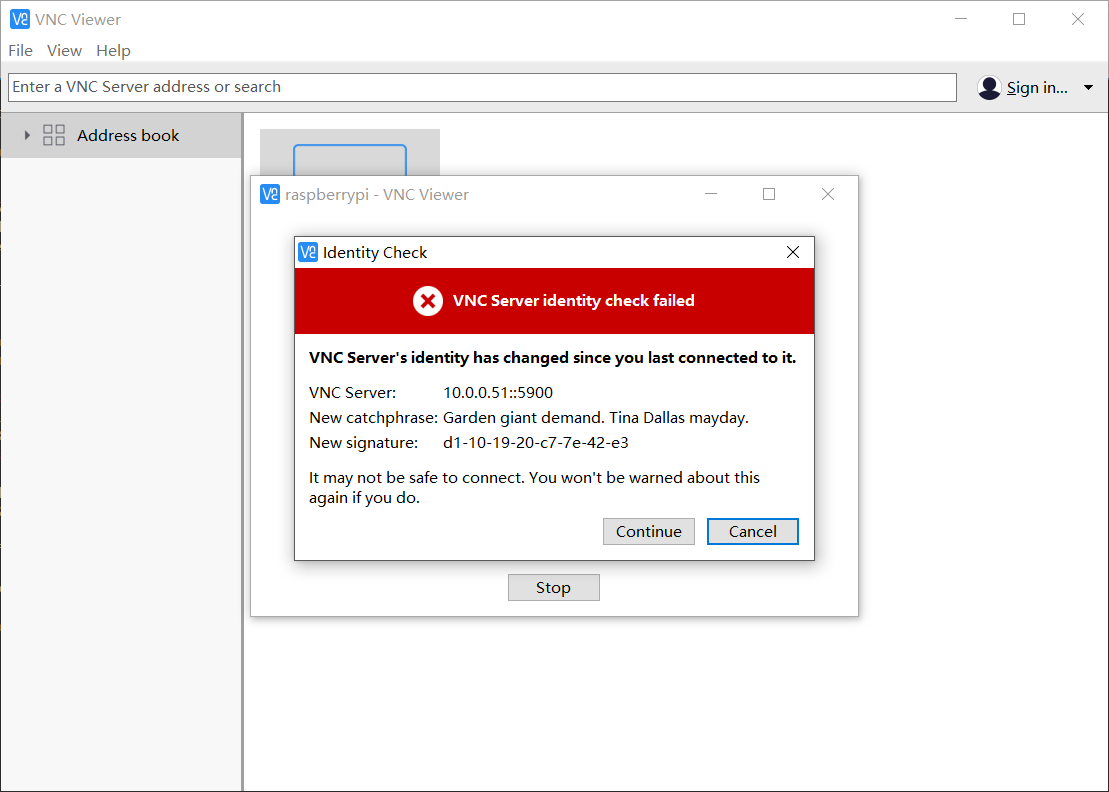Close the main VNC Viewer window
Image resolution: width=1109 pixels, height=792 pixels.
1077,19
